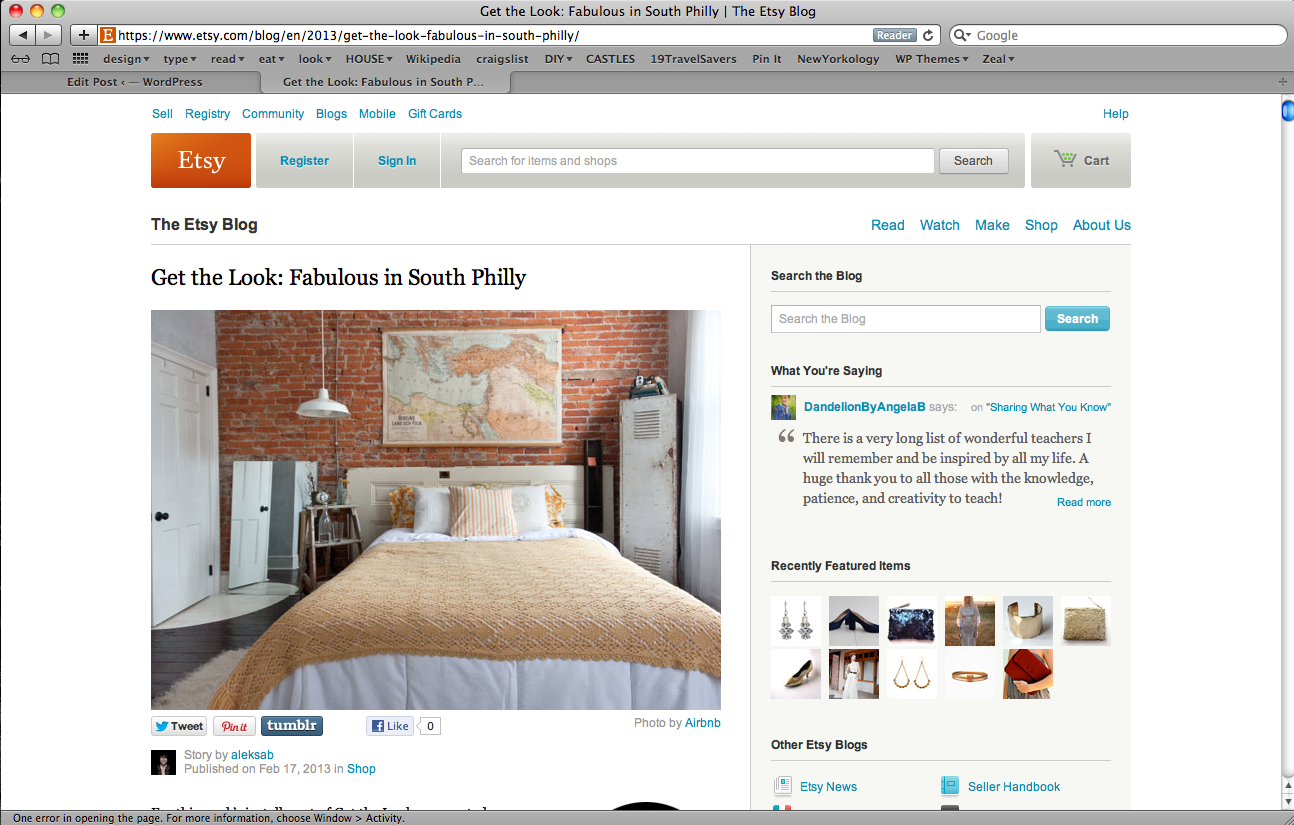
Task: Open the Watch blog section
Action: point(939,225)
